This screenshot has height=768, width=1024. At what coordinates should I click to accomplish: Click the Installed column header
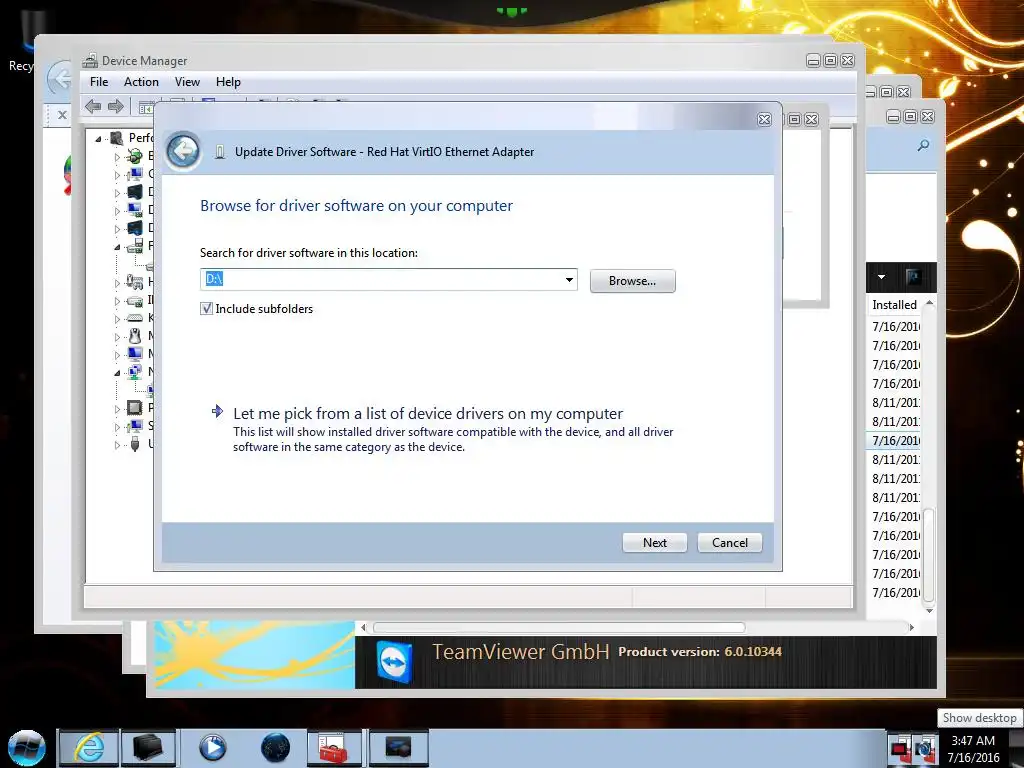(894, 304)
